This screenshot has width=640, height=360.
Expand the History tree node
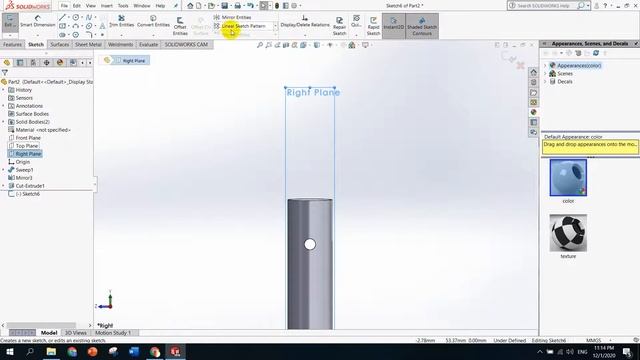pyautogui.click(x=4, y=90)
